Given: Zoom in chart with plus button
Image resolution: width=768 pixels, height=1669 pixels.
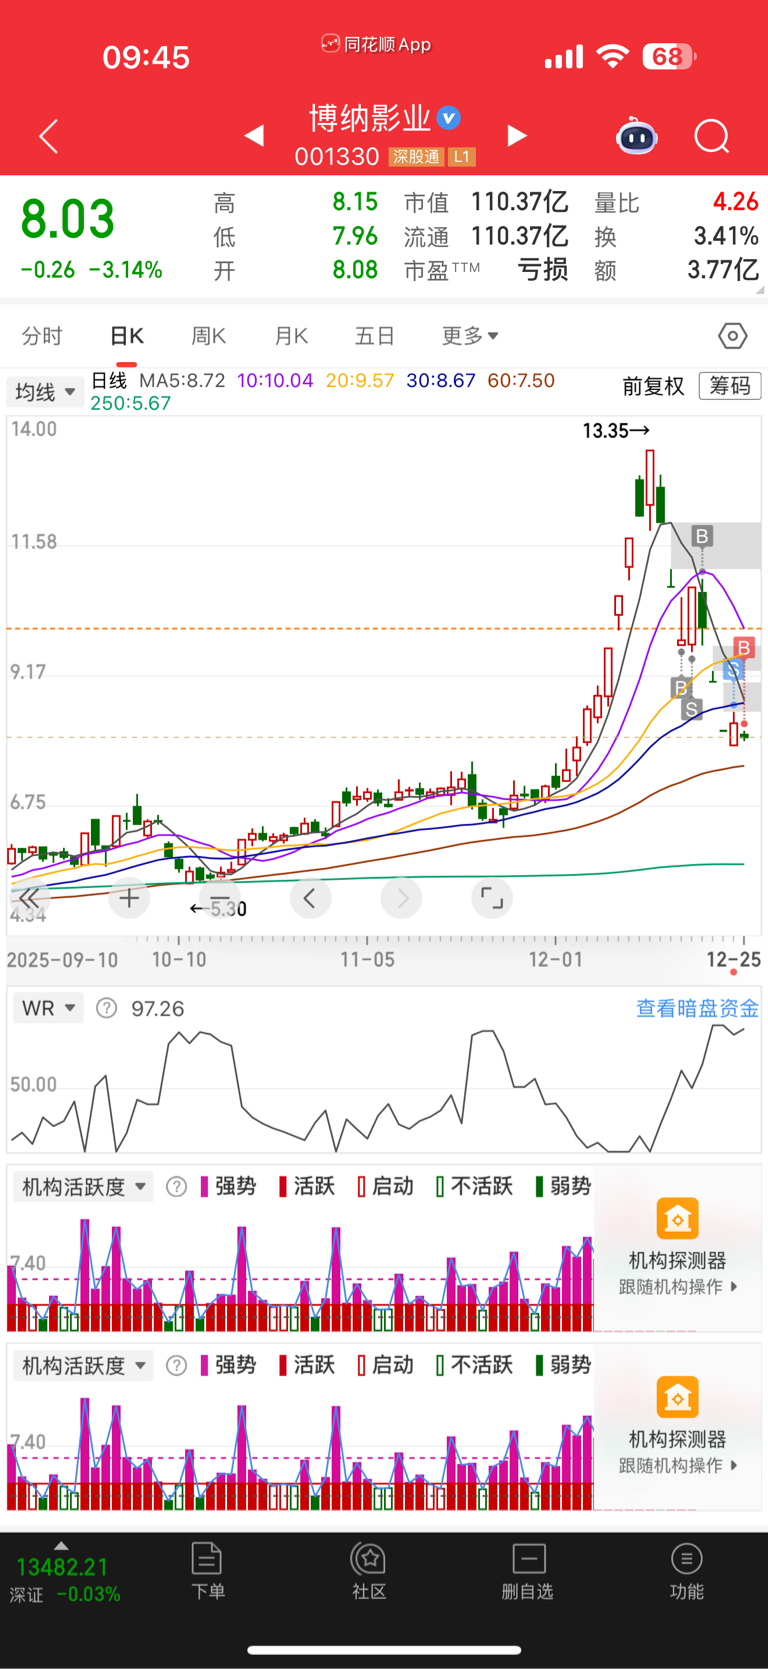Looking at the screenshot, I should (x=129, y=898).
